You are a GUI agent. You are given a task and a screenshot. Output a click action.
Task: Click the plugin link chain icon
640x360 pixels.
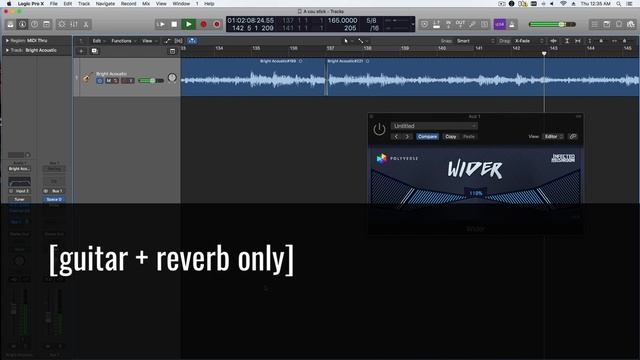pos(573,137)
